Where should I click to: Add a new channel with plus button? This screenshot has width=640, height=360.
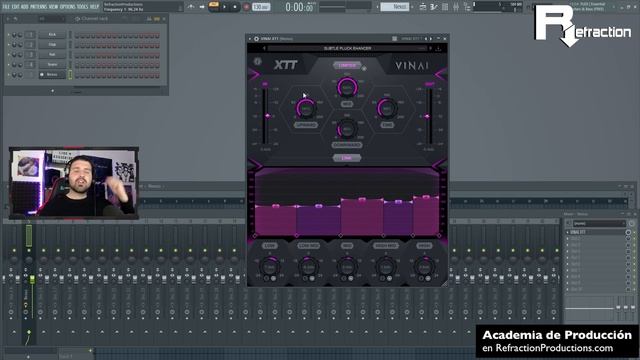(x=53, y=91)
